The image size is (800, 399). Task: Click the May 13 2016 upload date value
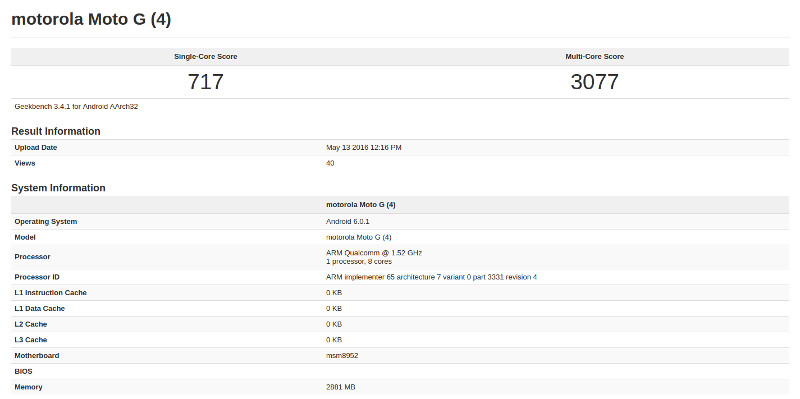point(364,147)
